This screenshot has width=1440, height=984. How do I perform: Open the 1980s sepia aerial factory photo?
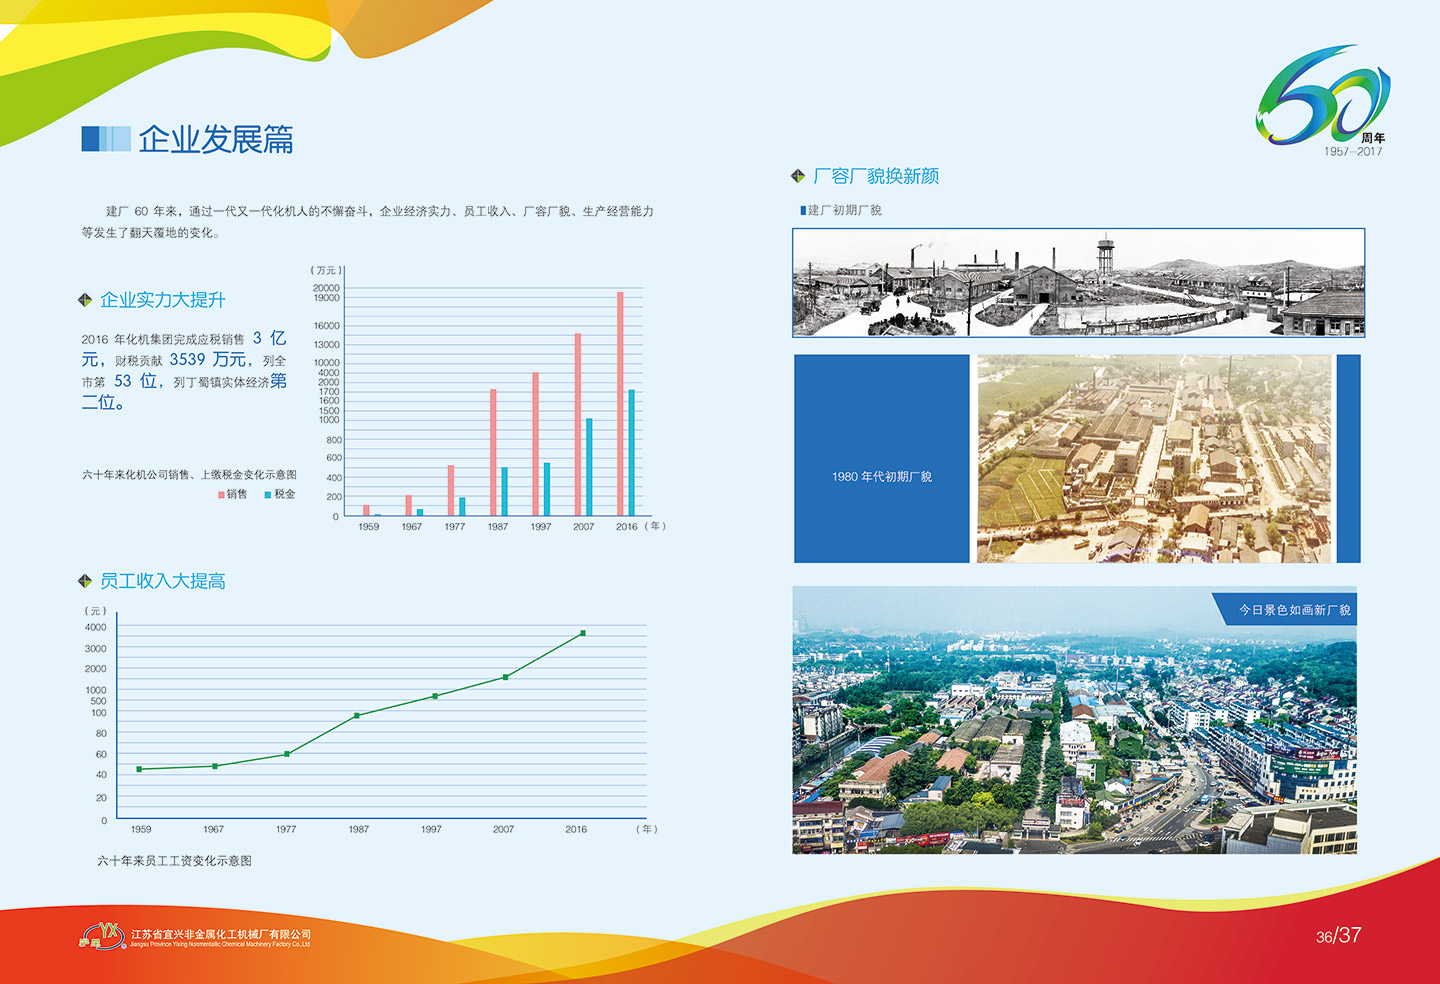click(x=1154, y=459)
